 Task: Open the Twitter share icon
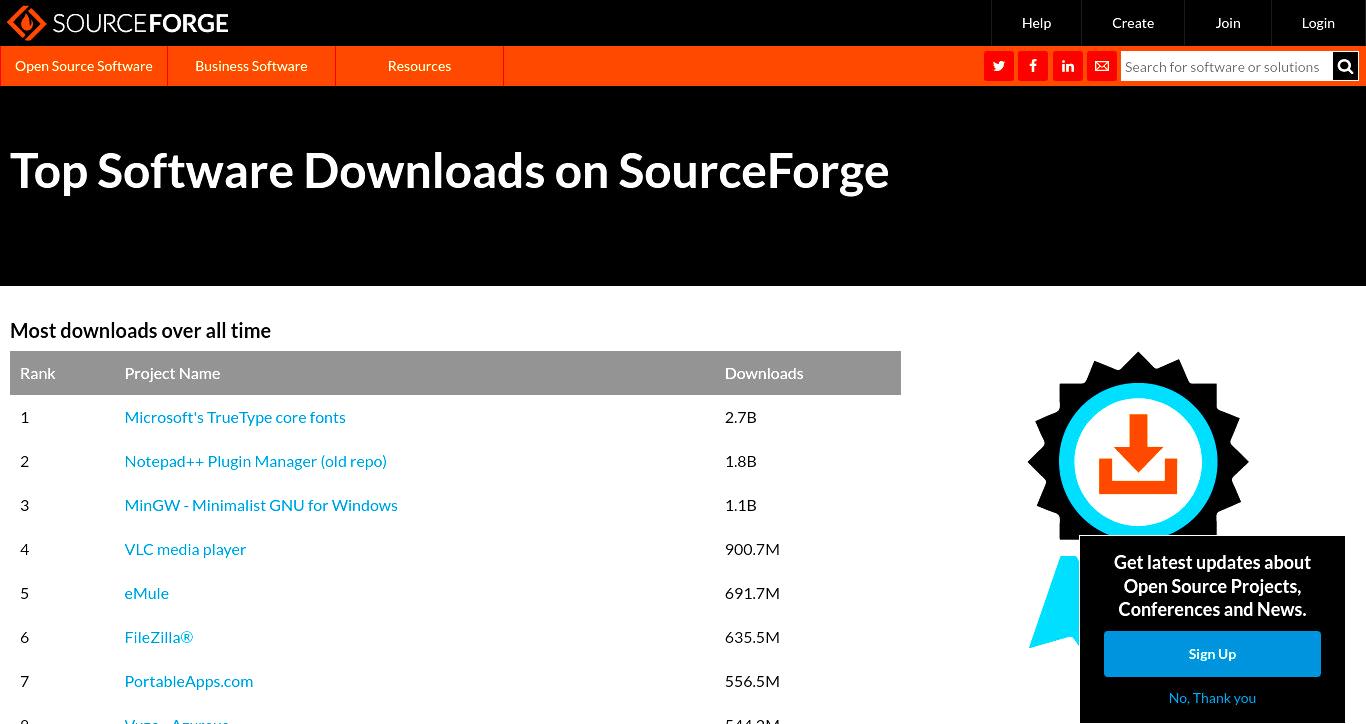click(x=999, y=66)
